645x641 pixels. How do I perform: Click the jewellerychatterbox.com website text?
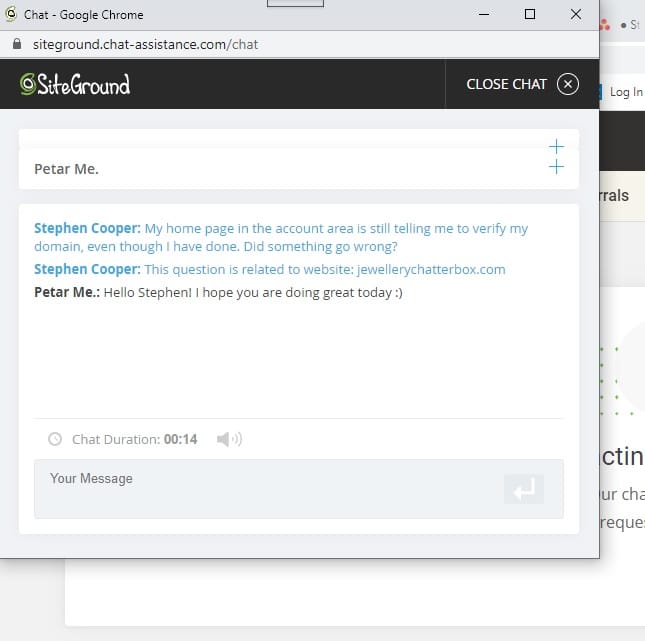(x=431, y=269)
